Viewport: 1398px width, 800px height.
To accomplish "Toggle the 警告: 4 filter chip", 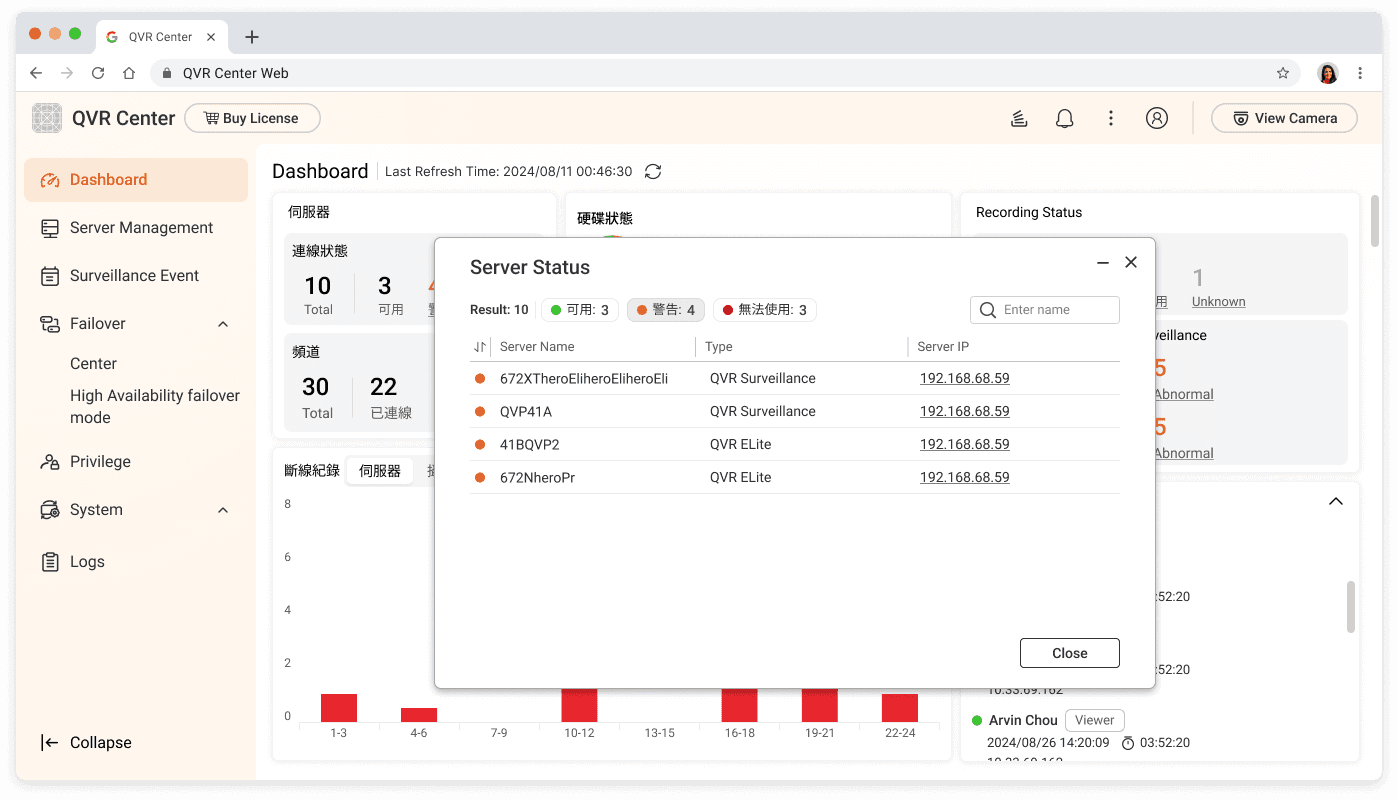I will click(666, 310).
